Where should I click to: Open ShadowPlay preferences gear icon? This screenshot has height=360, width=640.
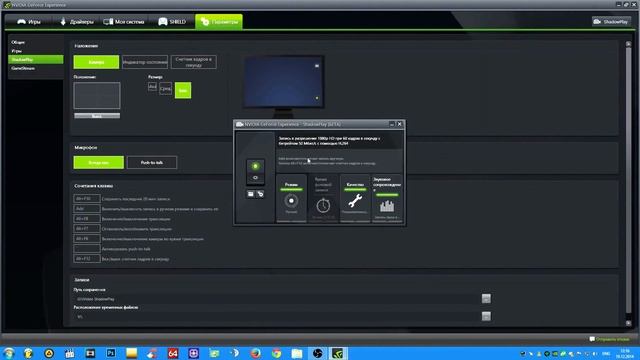pos(260,194)
